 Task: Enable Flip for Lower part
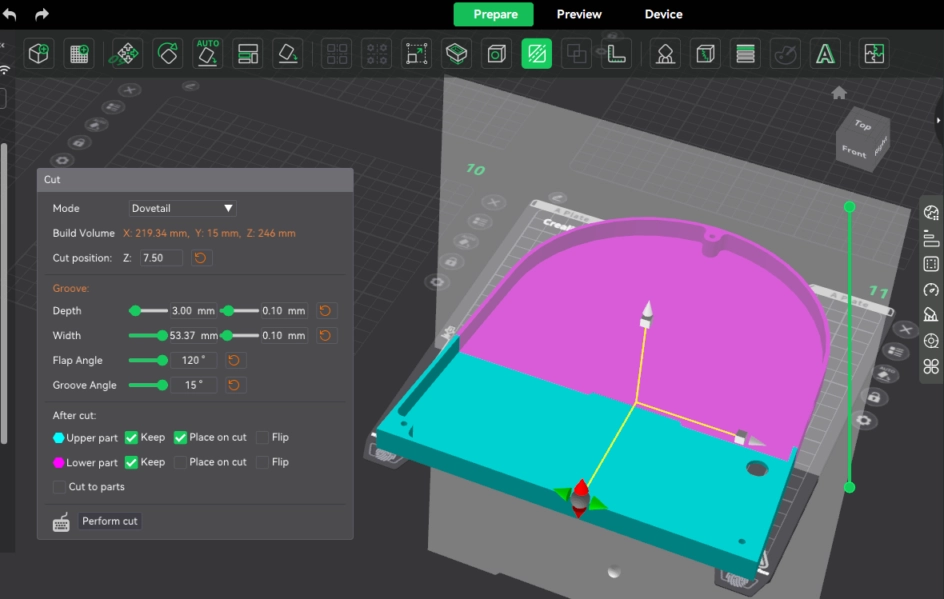(262, 462)
